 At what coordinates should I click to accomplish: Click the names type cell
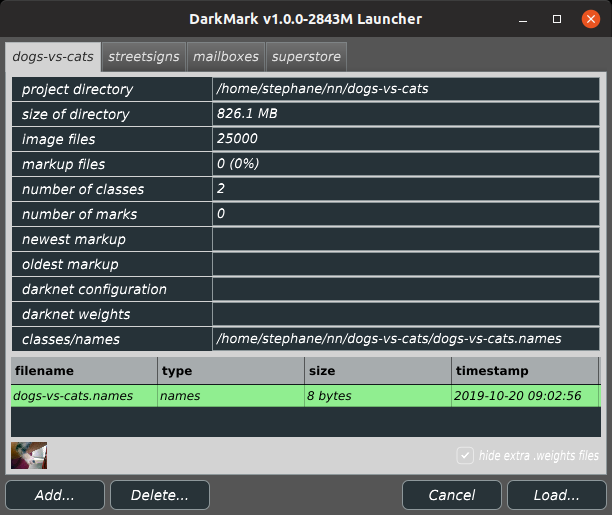231,396
